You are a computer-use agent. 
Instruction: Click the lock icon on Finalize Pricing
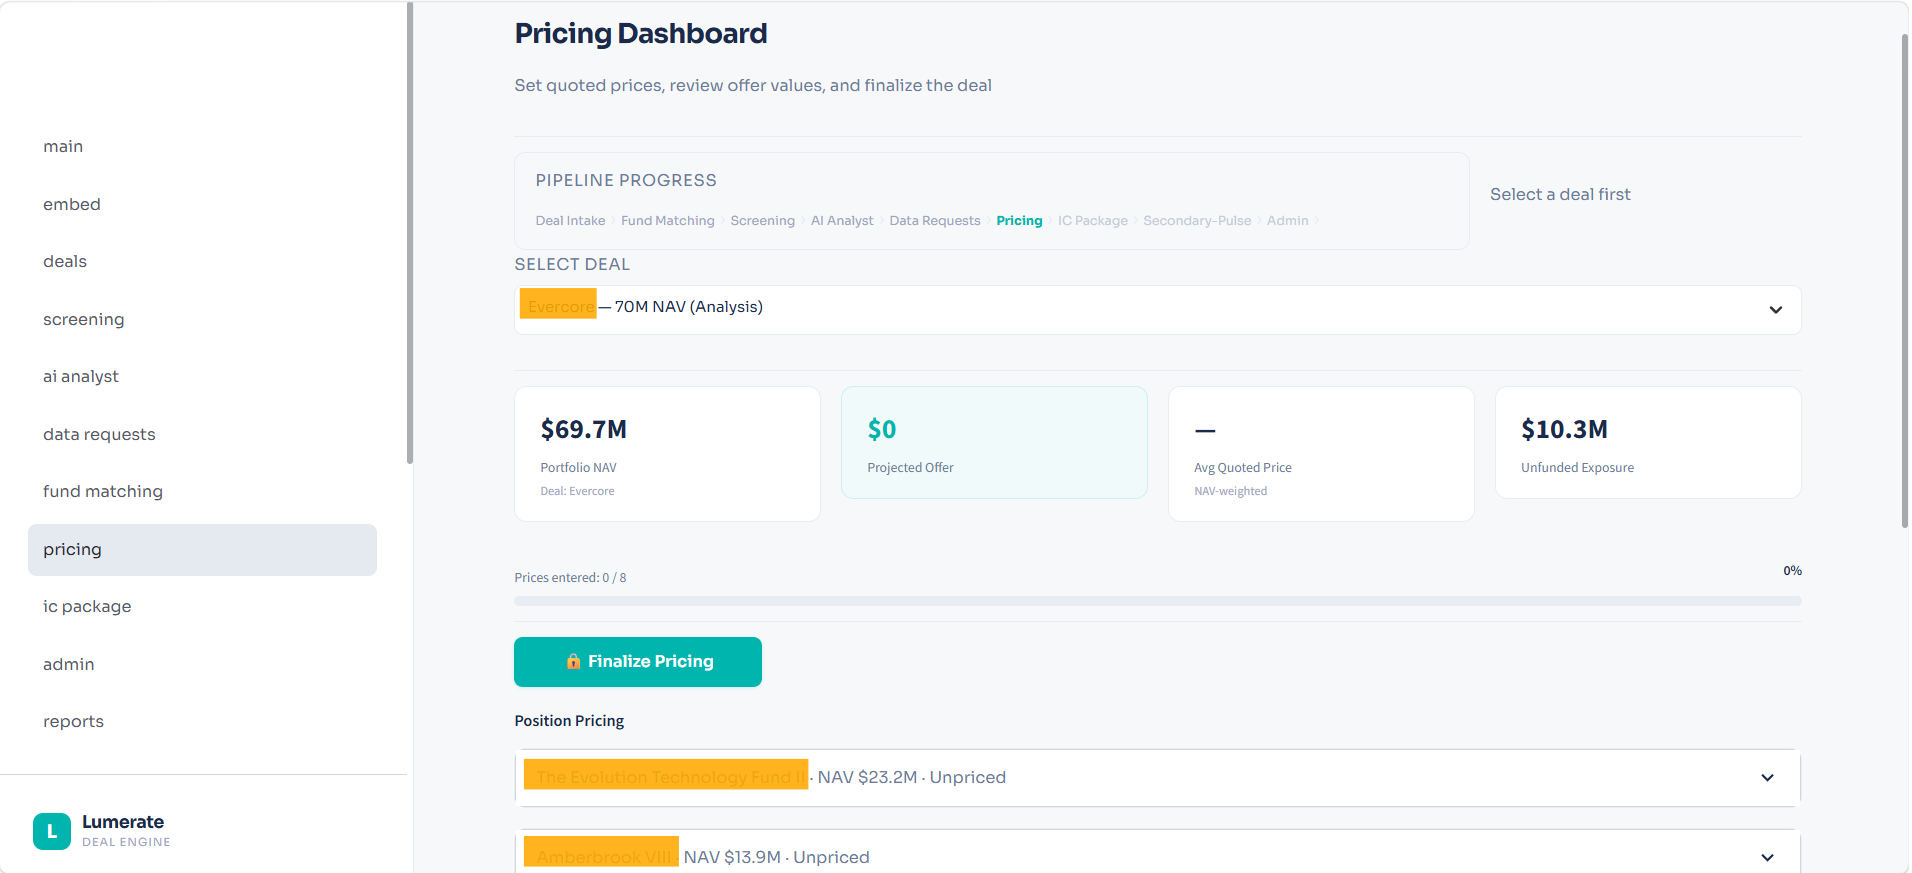573,661
